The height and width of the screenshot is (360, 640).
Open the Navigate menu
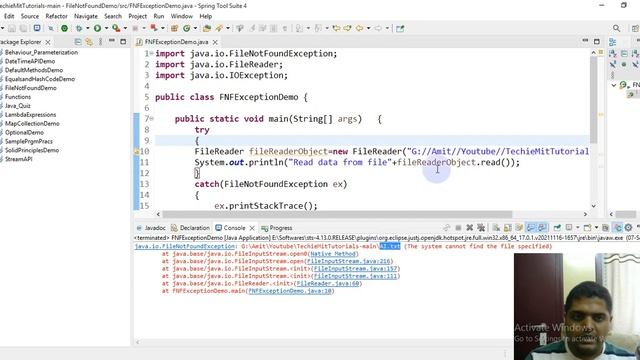point(86,16)
